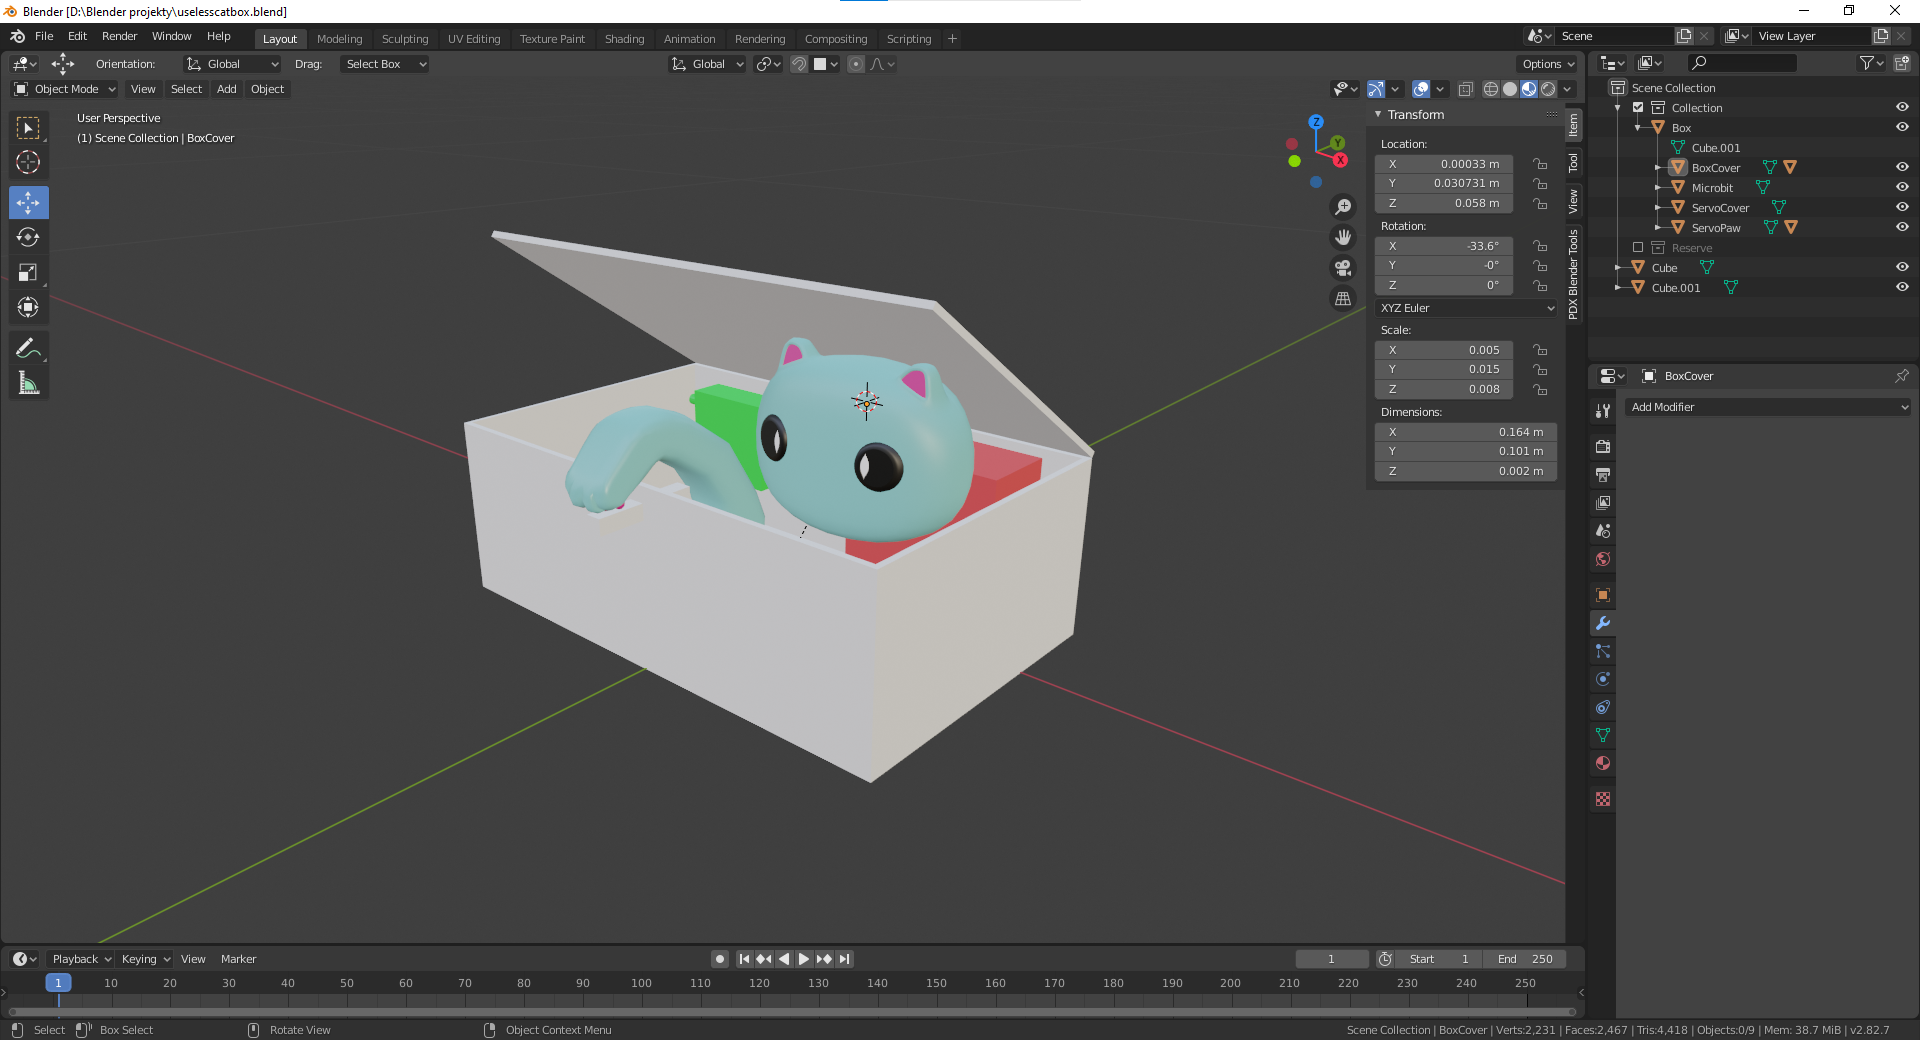
Task: Open the Render menu
Action: pos(119,36)
